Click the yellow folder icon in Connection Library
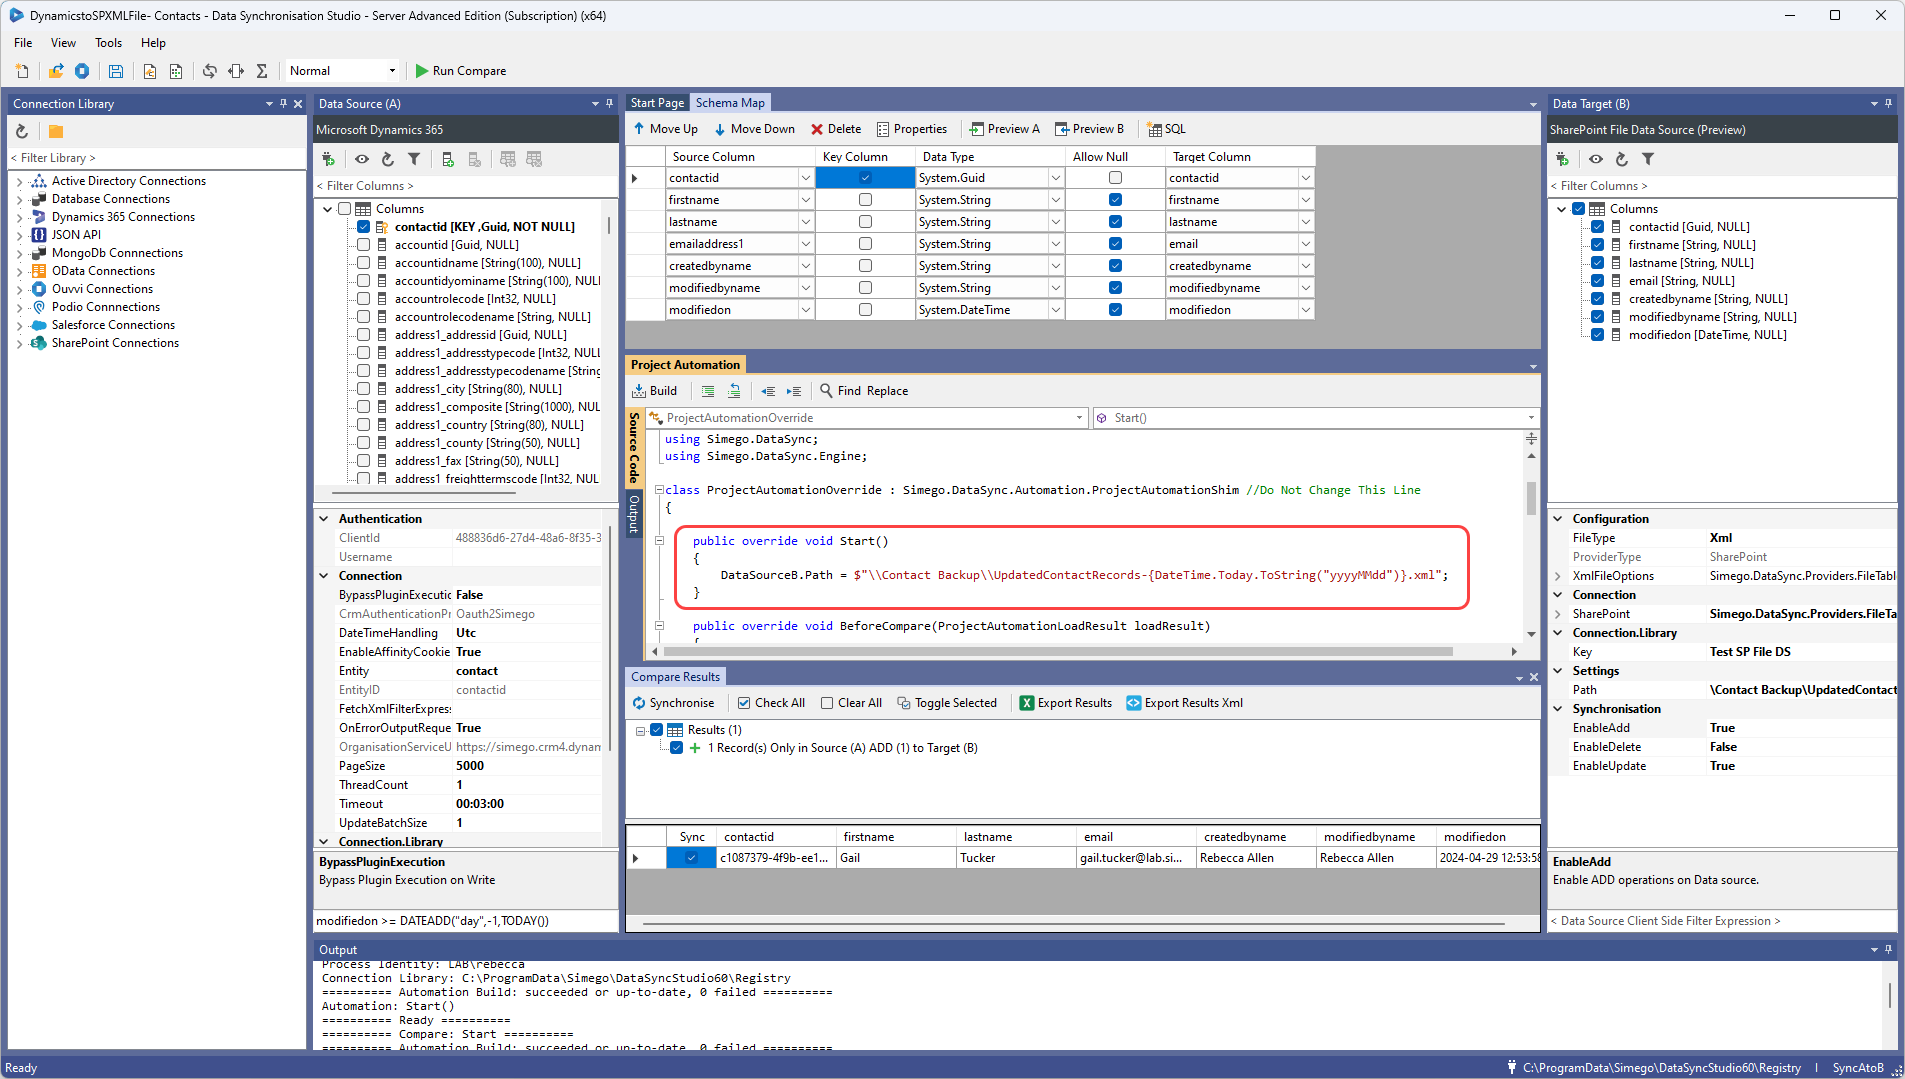 coord(56,131)
